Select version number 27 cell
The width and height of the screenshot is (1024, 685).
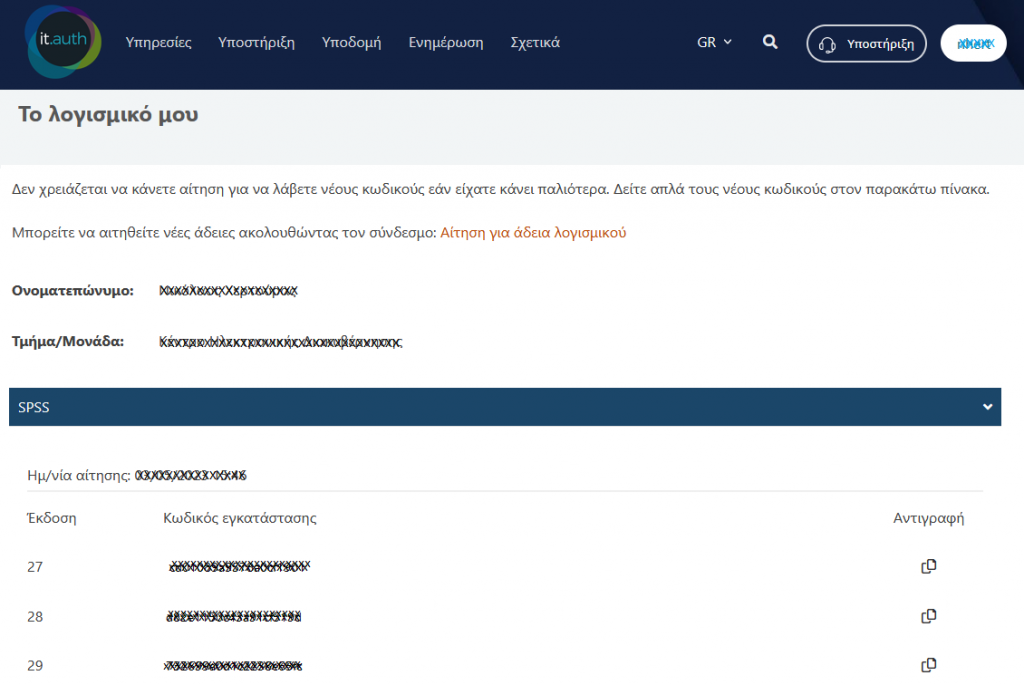[x=35, y=567]
